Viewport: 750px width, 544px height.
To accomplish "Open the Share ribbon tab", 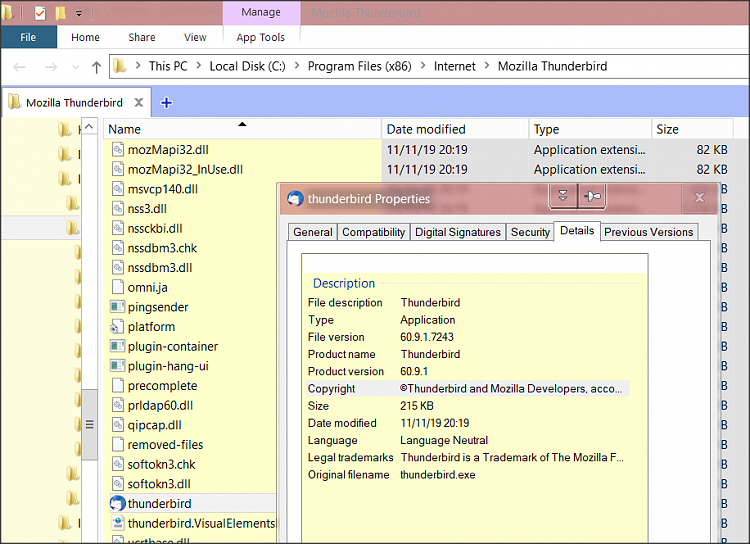I will (142, 37).
